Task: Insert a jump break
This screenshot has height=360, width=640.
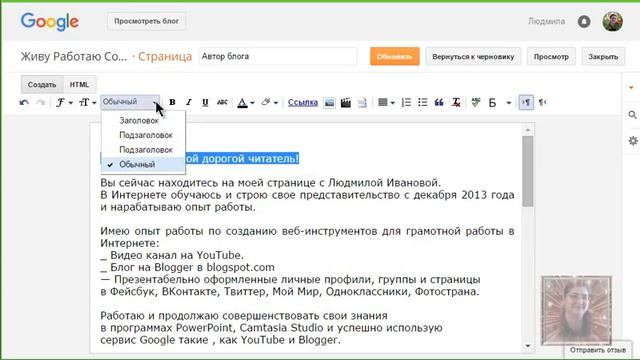Action: coord(362,103)
